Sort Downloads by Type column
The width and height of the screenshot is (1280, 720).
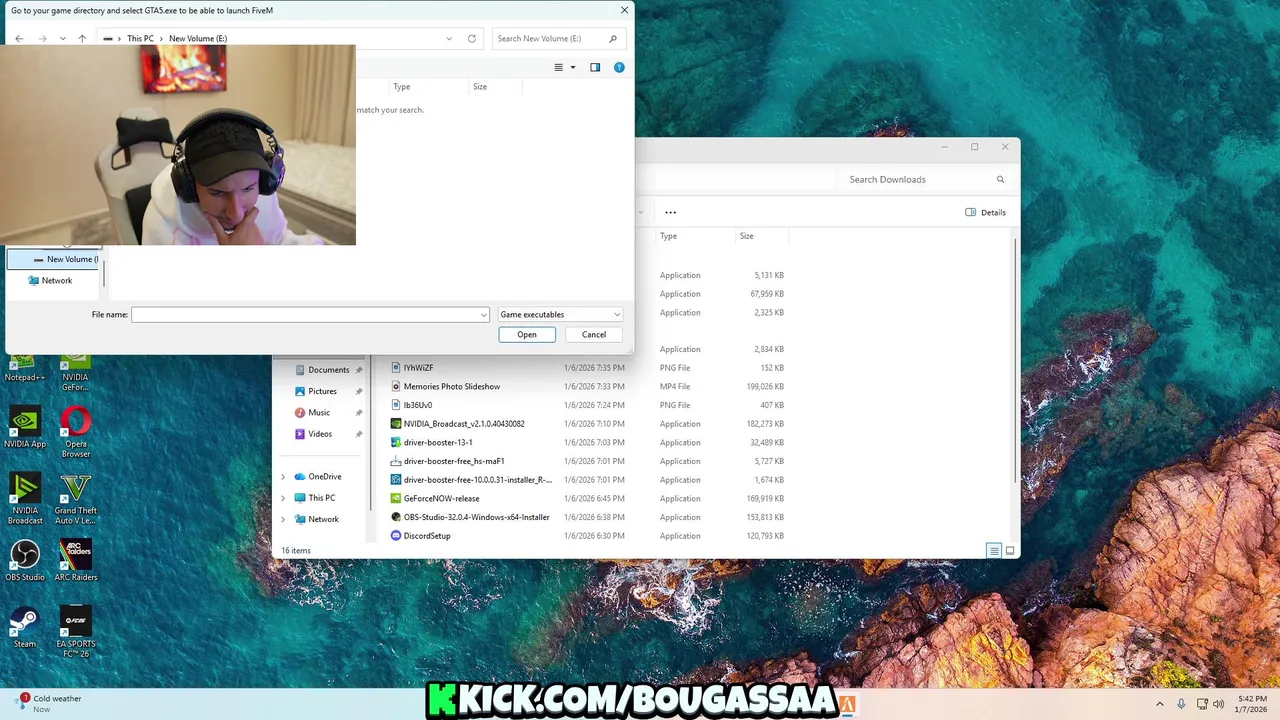[668, 236]
